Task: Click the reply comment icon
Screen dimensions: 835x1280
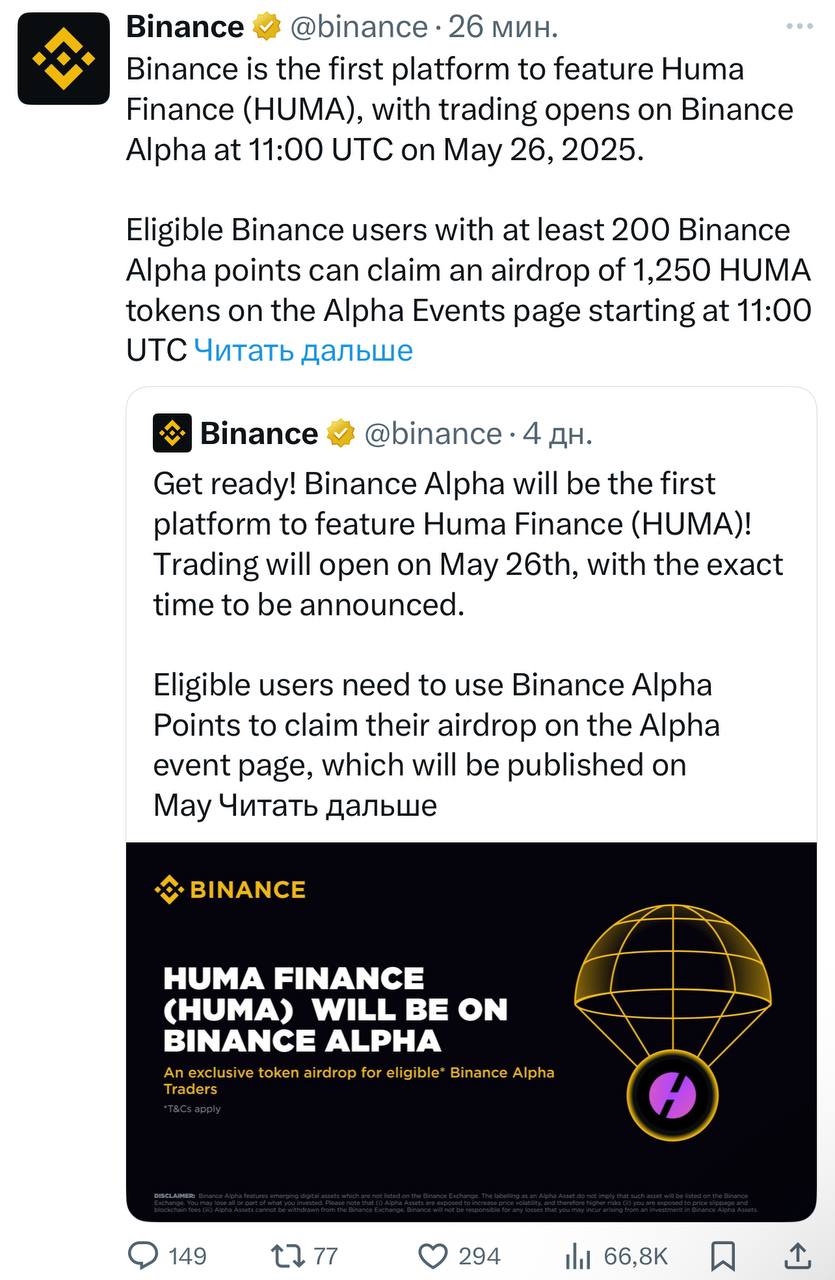Action: (x=145, y=1256)
